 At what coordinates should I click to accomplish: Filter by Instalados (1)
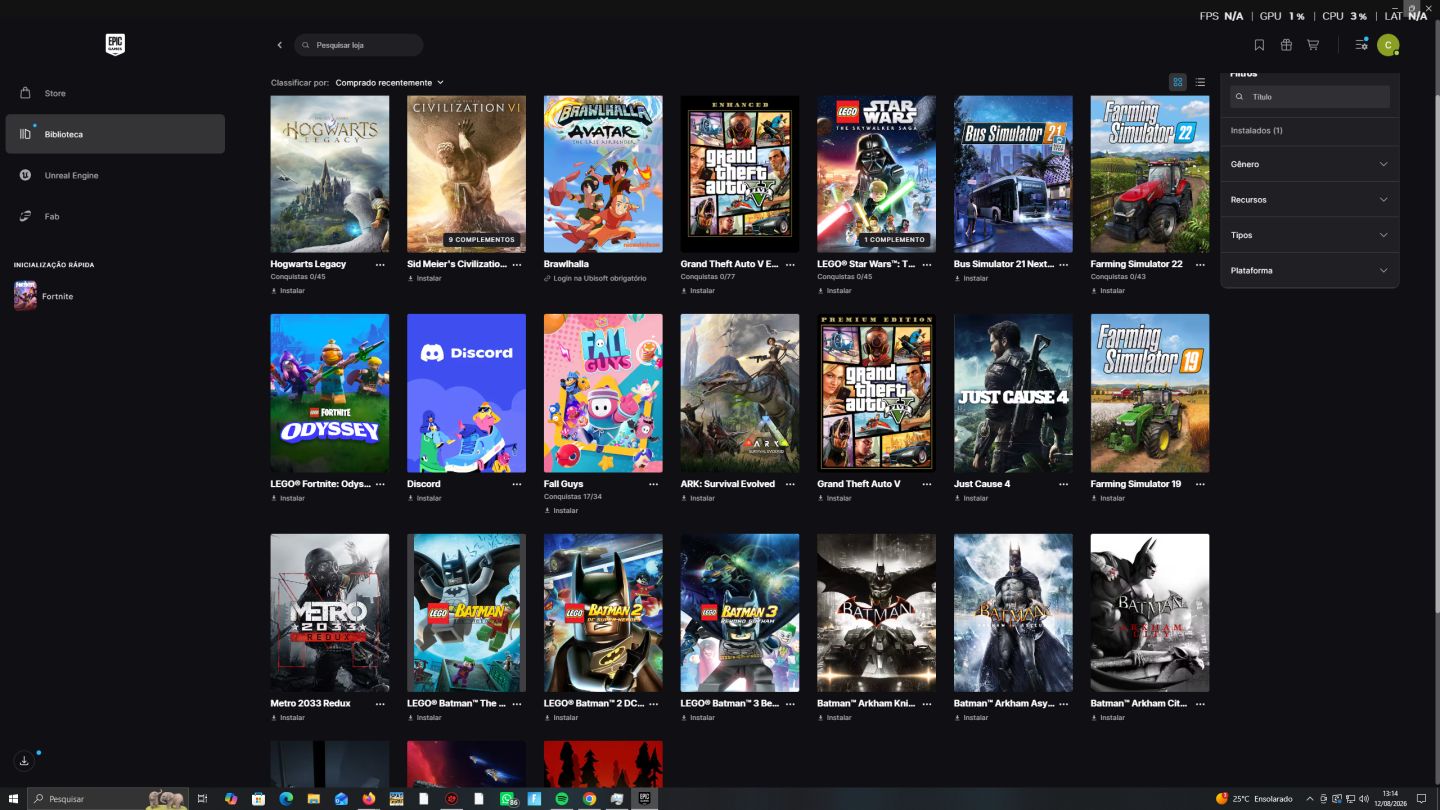(1256, 130)
